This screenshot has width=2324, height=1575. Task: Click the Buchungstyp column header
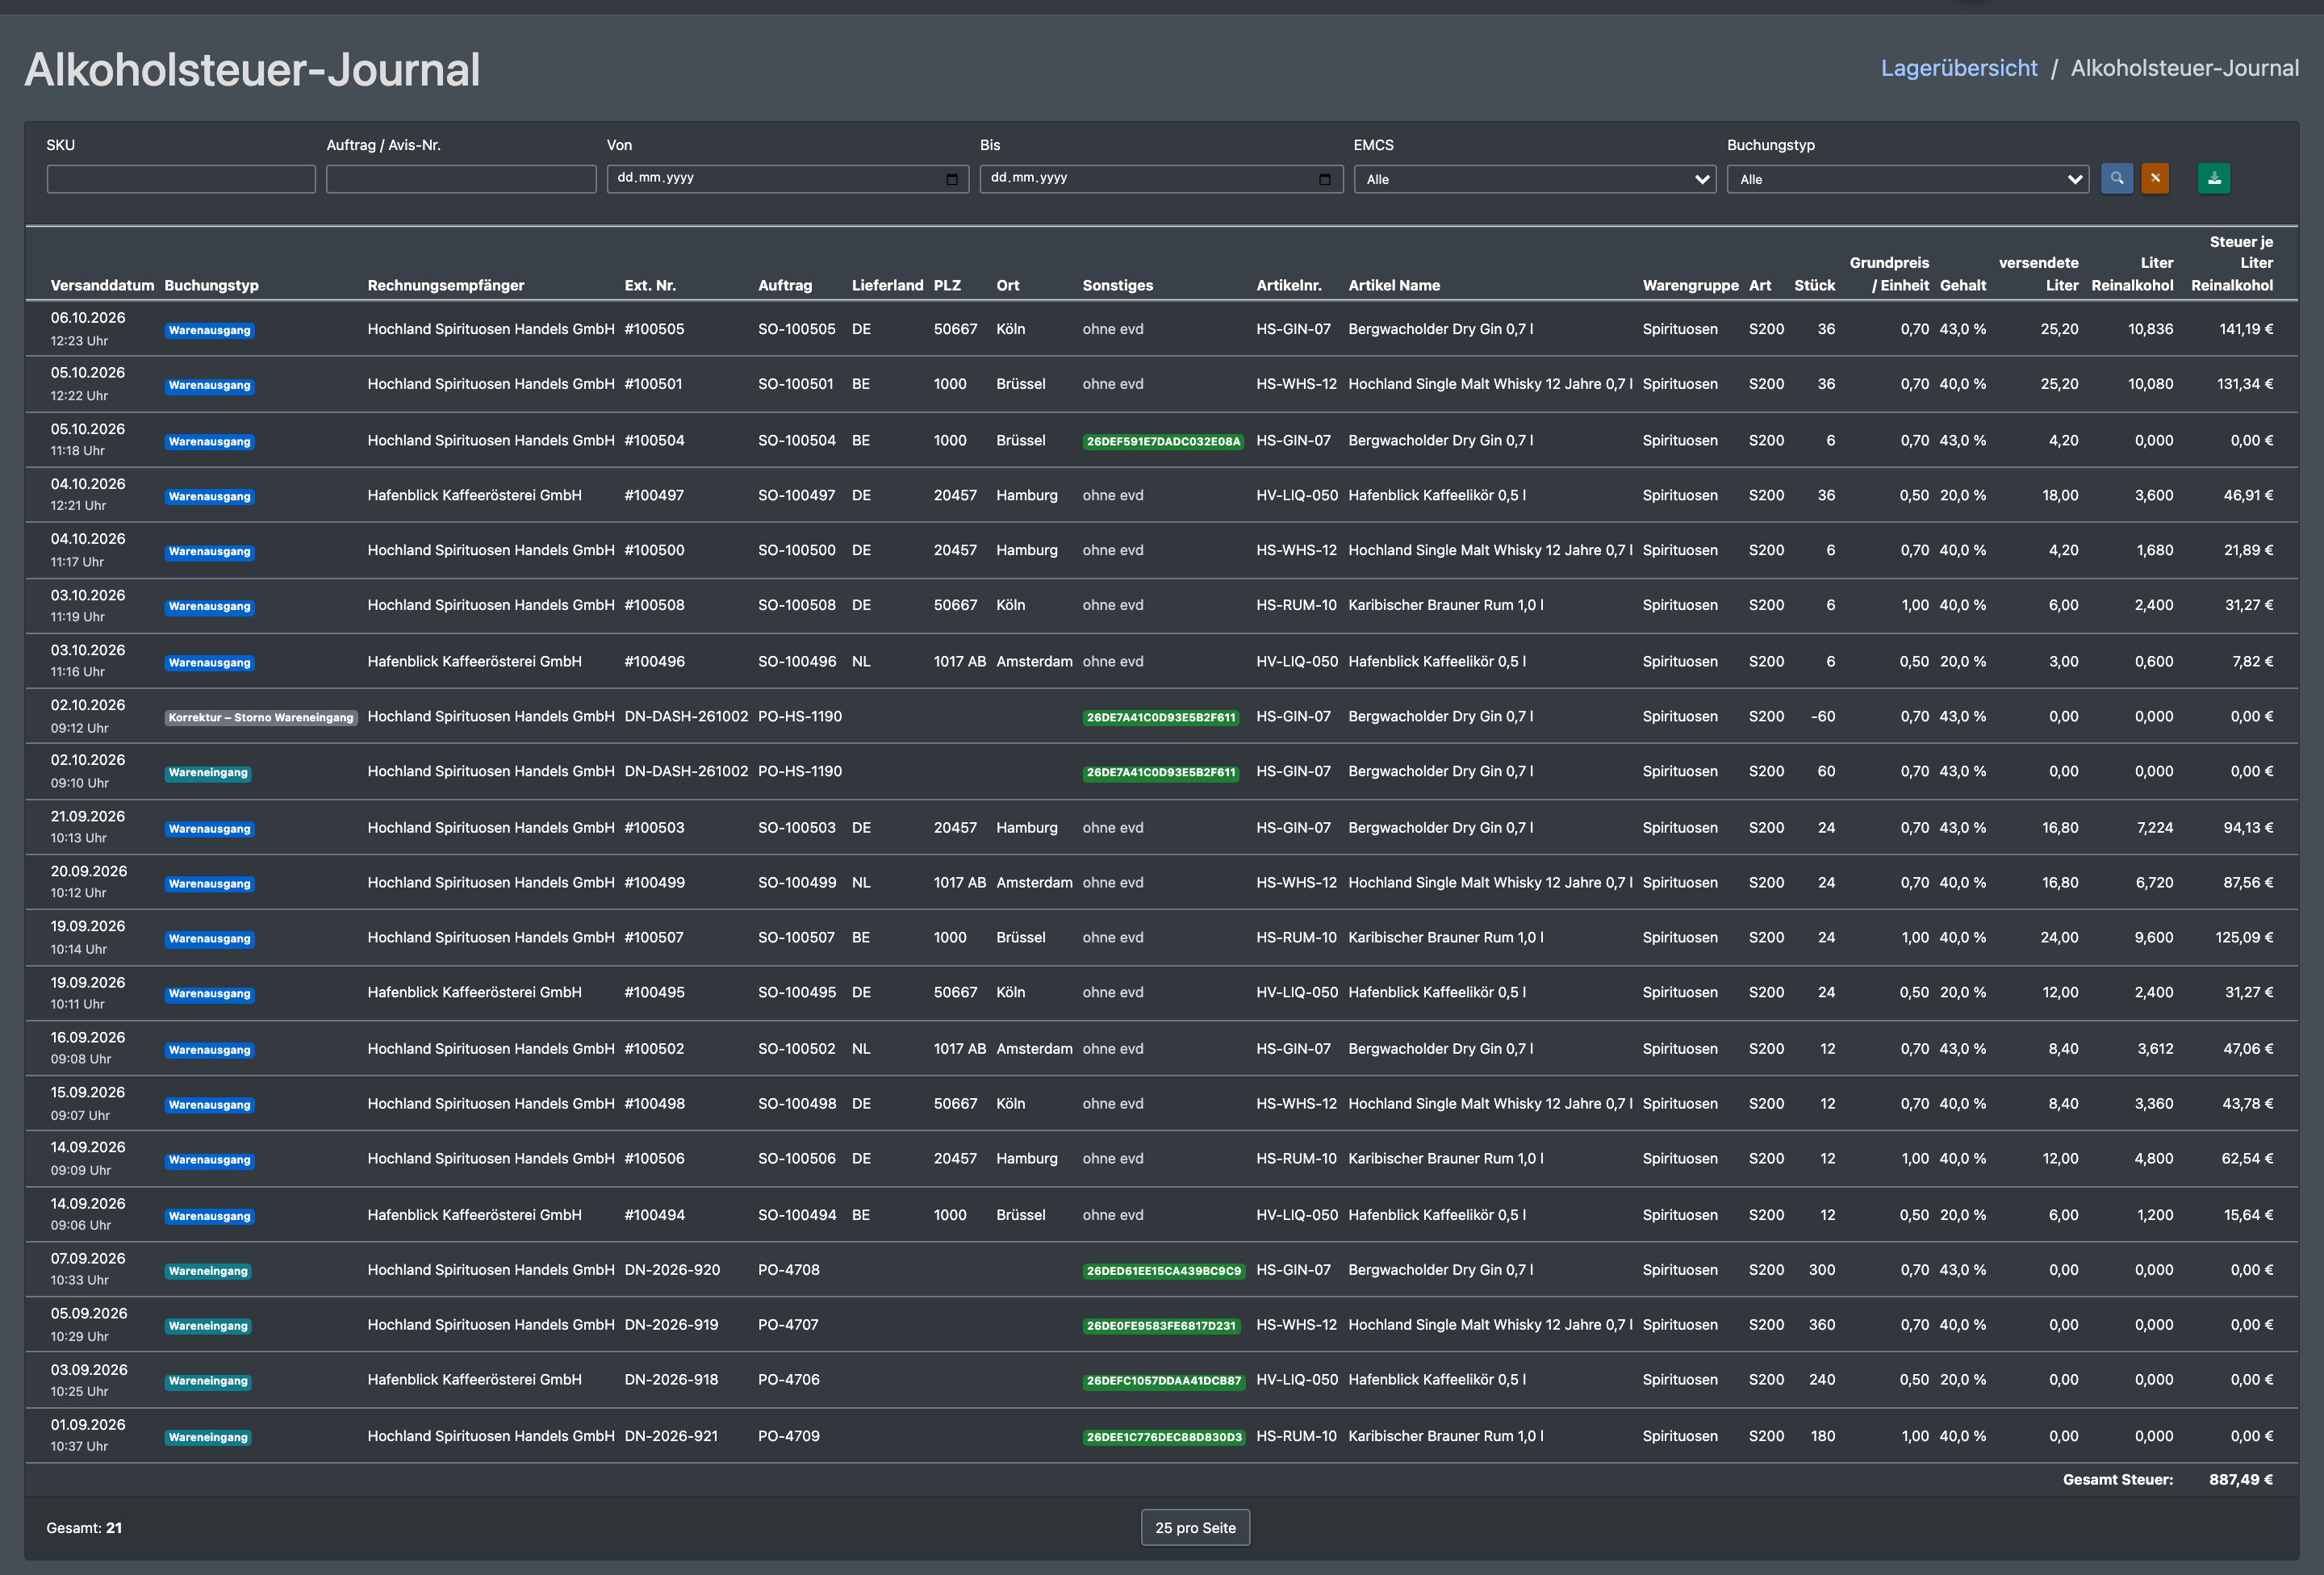click(x=211, y=285)
